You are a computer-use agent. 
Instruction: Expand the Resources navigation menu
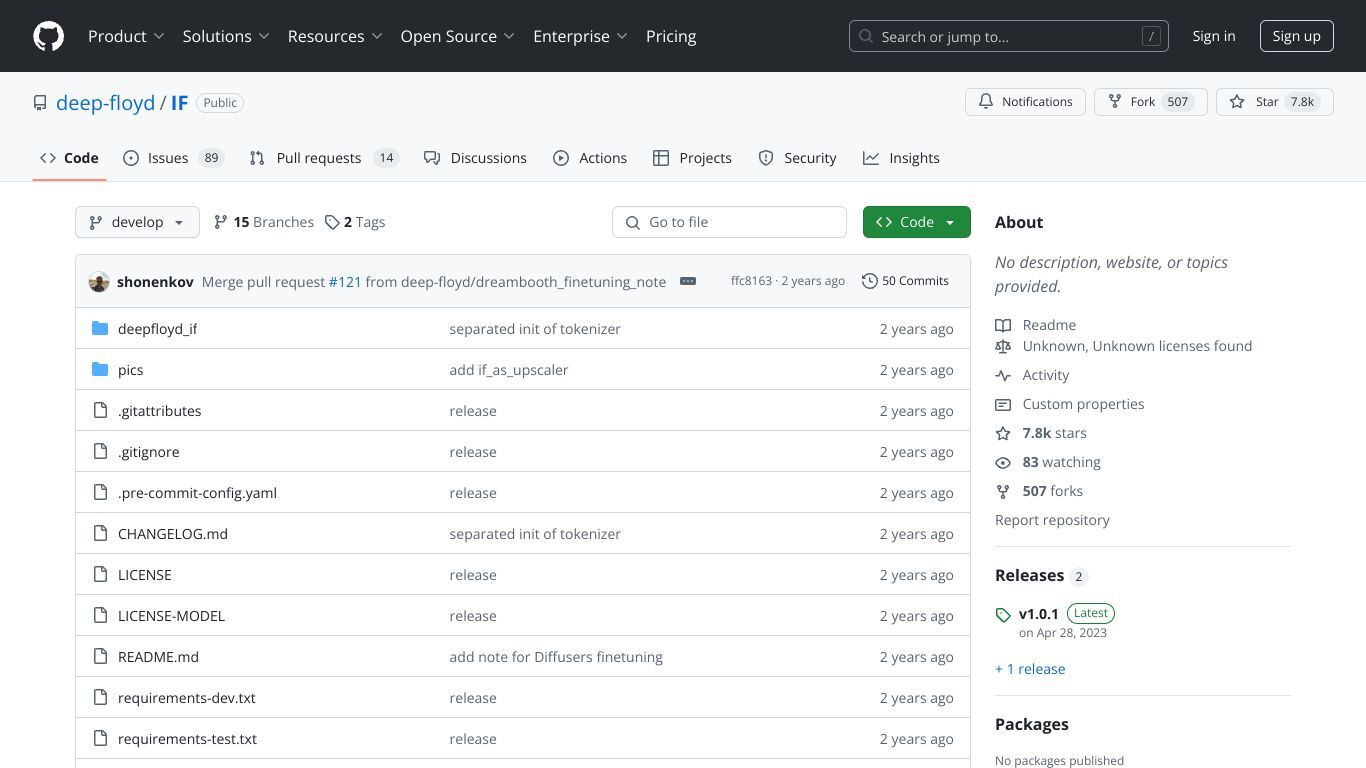pos(335,36)
